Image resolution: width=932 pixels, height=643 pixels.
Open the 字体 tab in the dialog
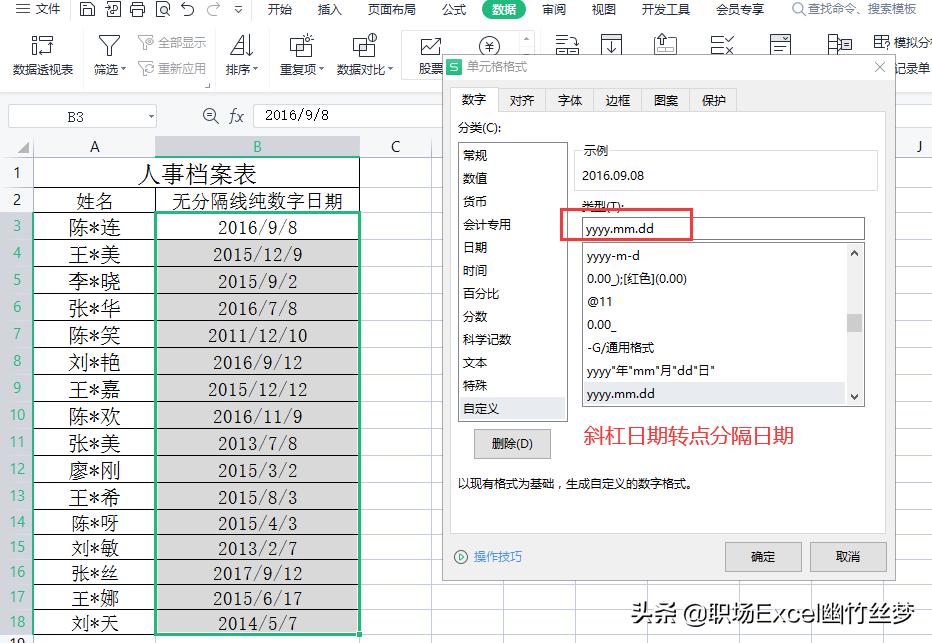(569, 99)
